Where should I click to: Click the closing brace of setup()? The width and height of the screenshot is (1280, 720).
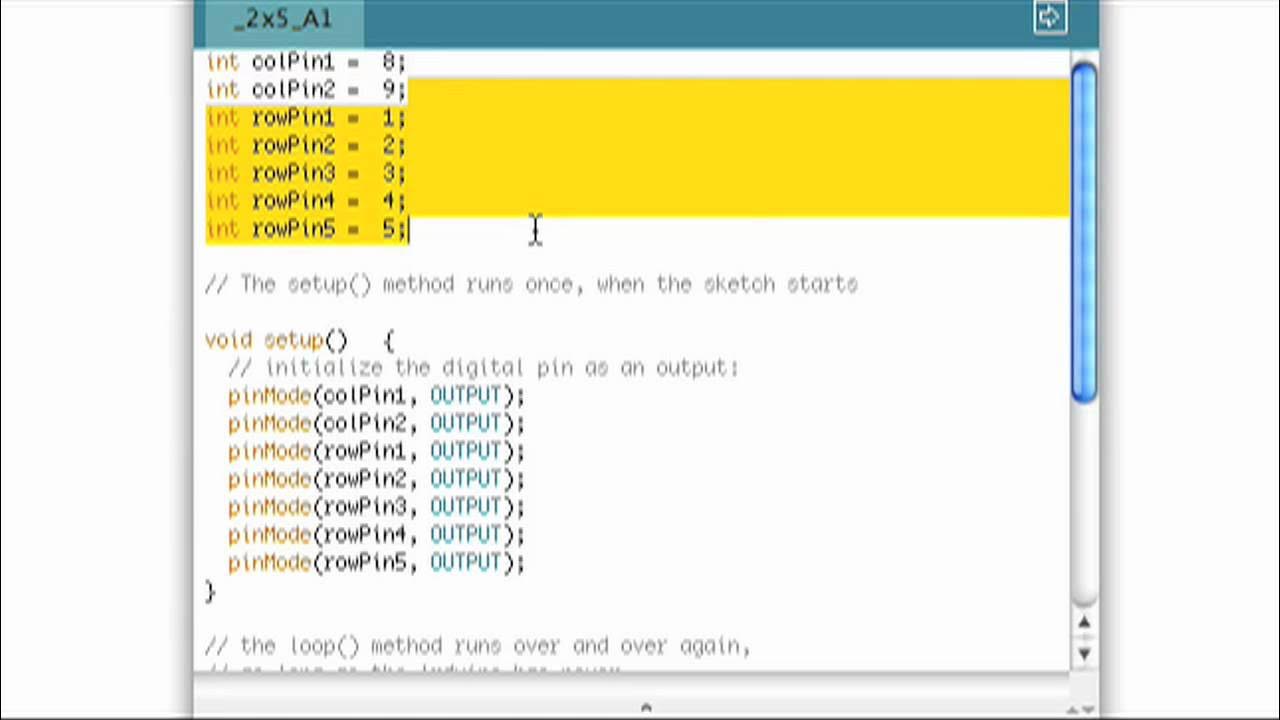[x=210, y=592]
